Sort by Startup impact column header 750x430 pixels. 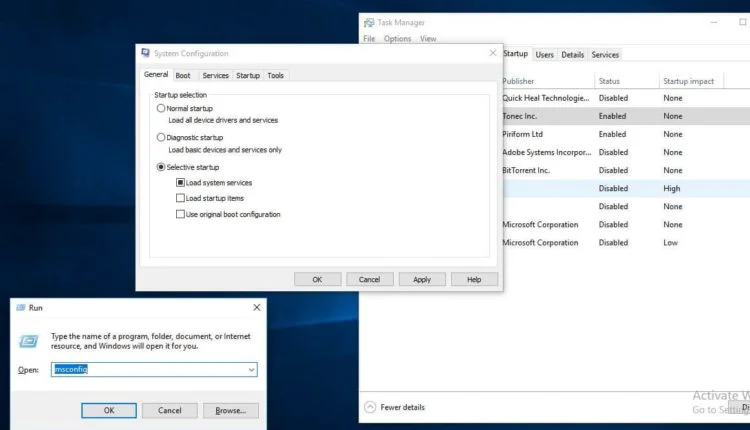click(x=691, y=81)
